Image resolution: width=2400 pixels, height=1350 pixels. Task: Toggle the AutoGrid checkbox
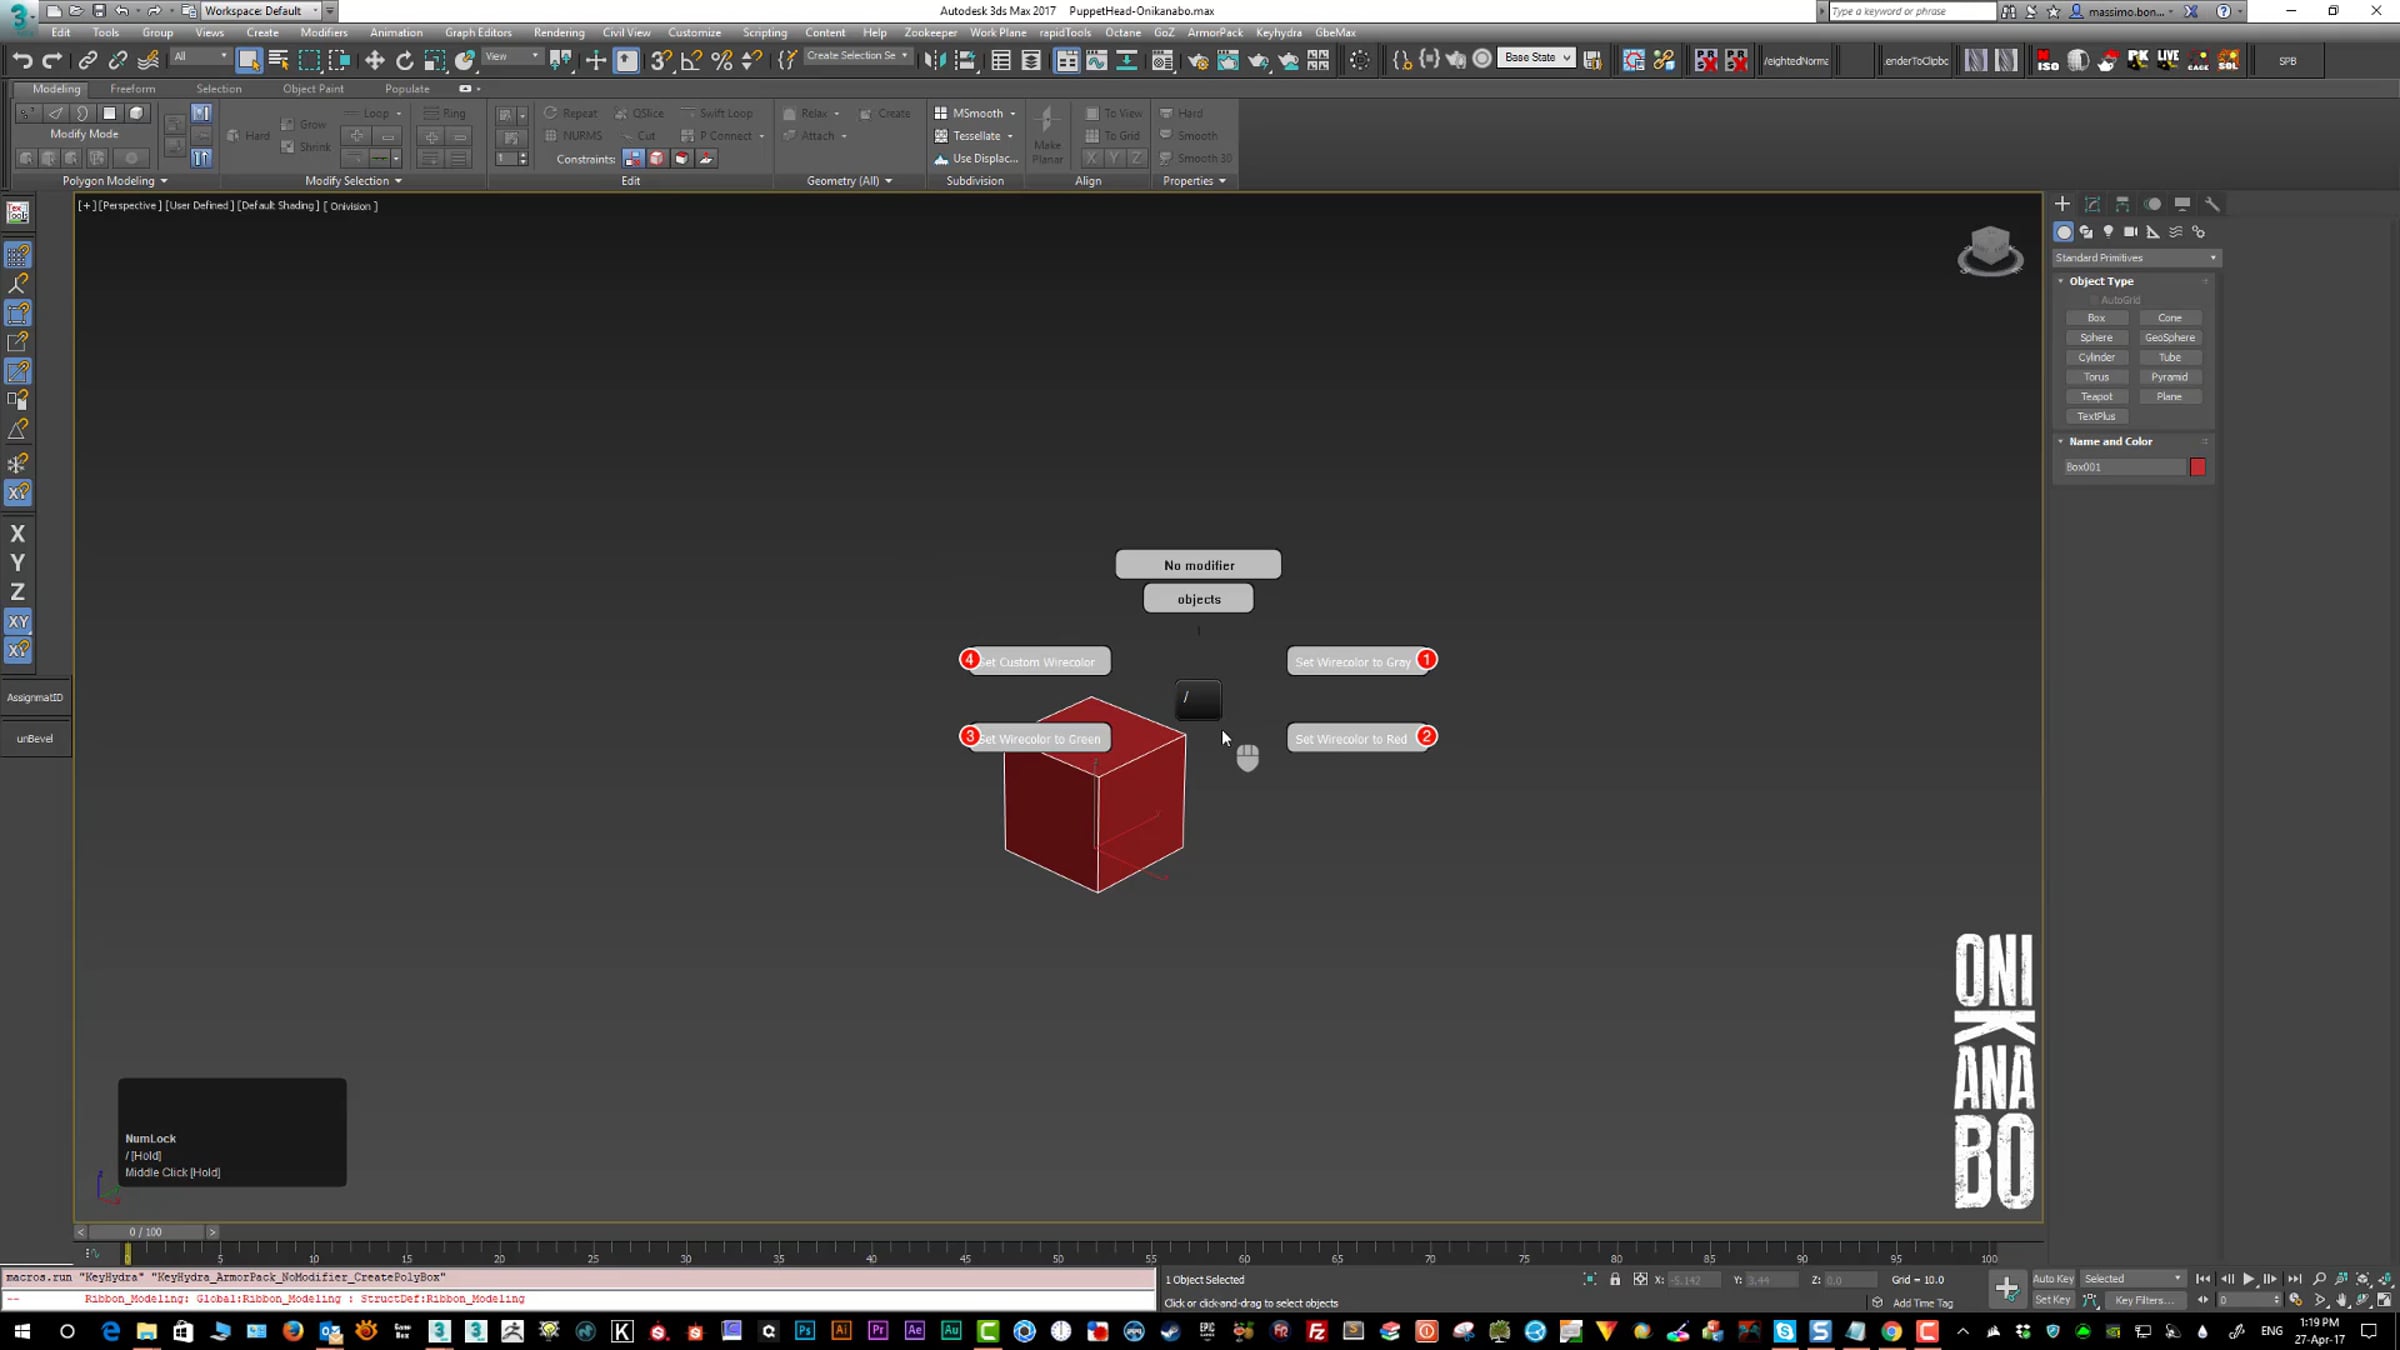[2093, 300]
